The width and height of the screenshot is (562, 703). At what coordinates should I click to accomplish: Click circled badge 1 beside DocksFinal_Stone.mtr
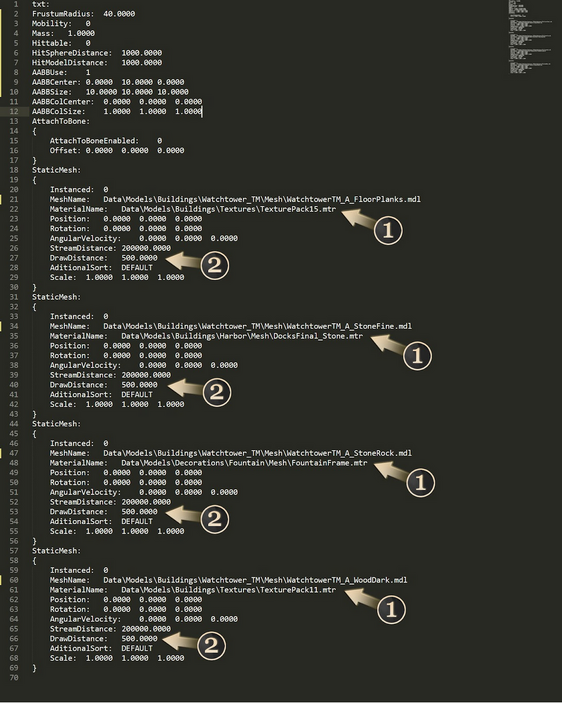tap(417, 356)
